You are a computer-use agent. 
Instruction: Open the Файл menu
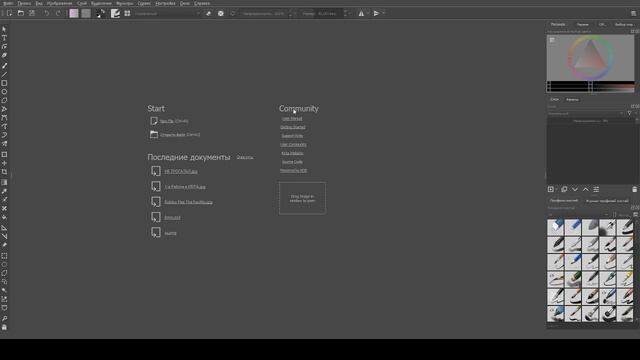(x=8, y=3)
